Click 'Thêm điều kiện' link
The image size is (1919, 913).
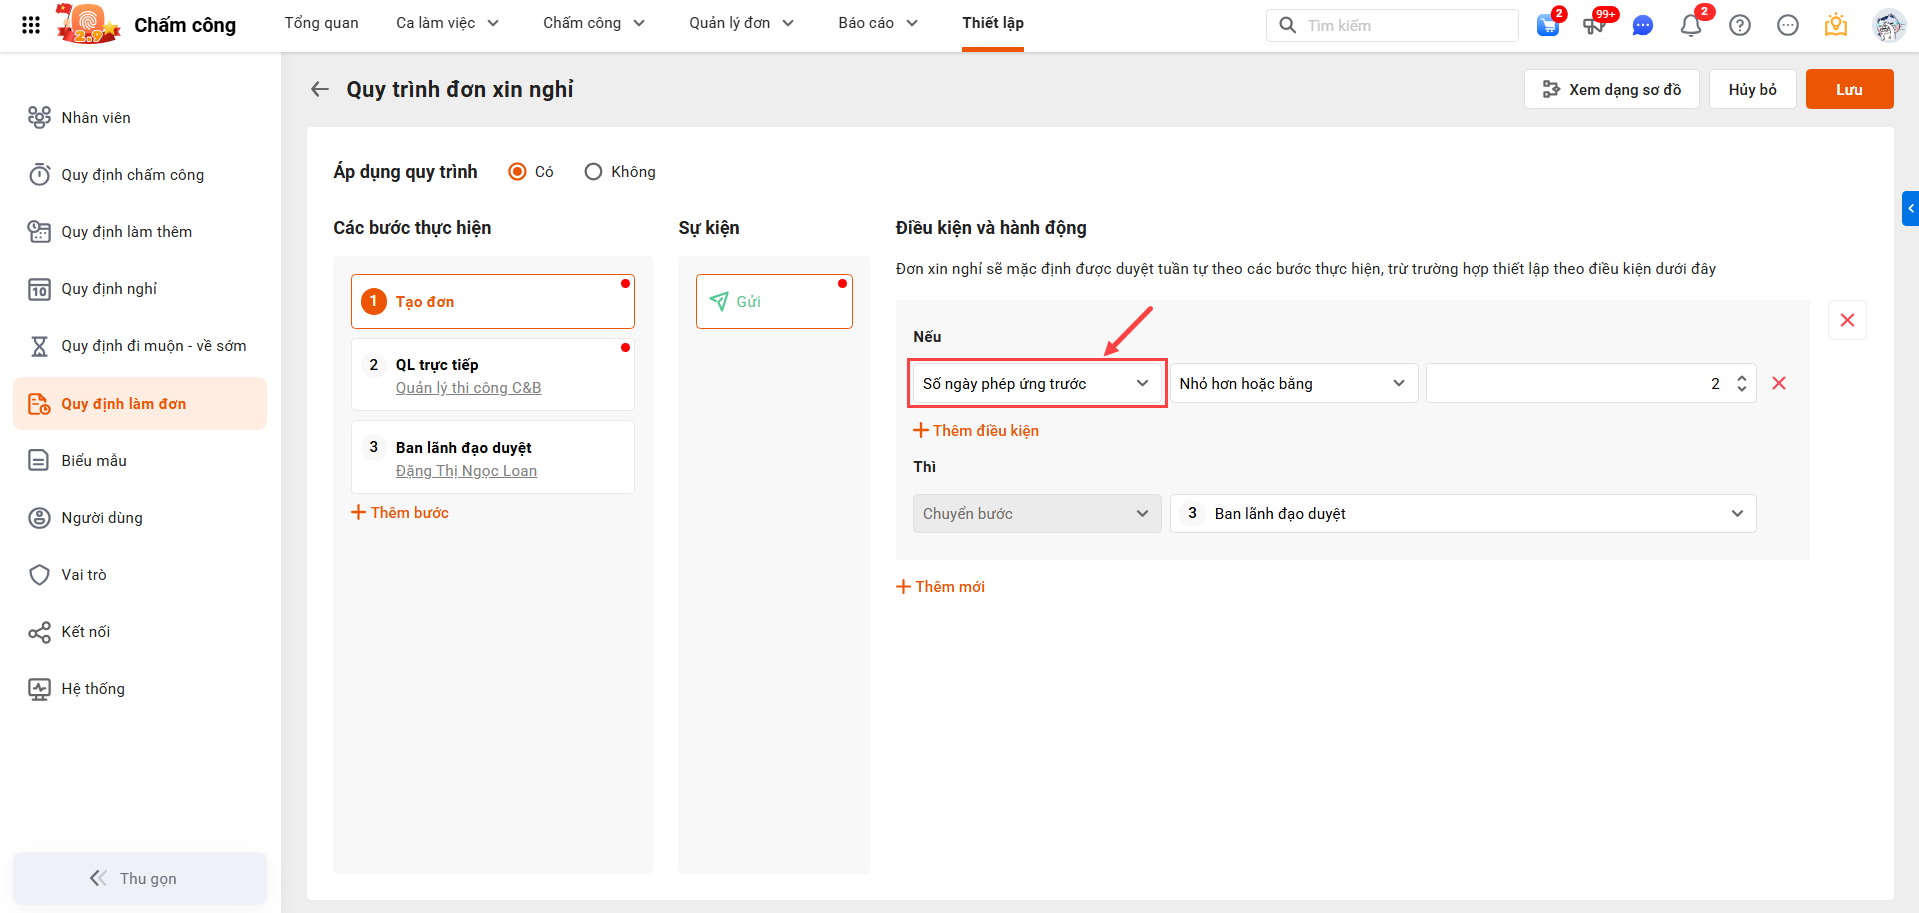coord(976,431)
